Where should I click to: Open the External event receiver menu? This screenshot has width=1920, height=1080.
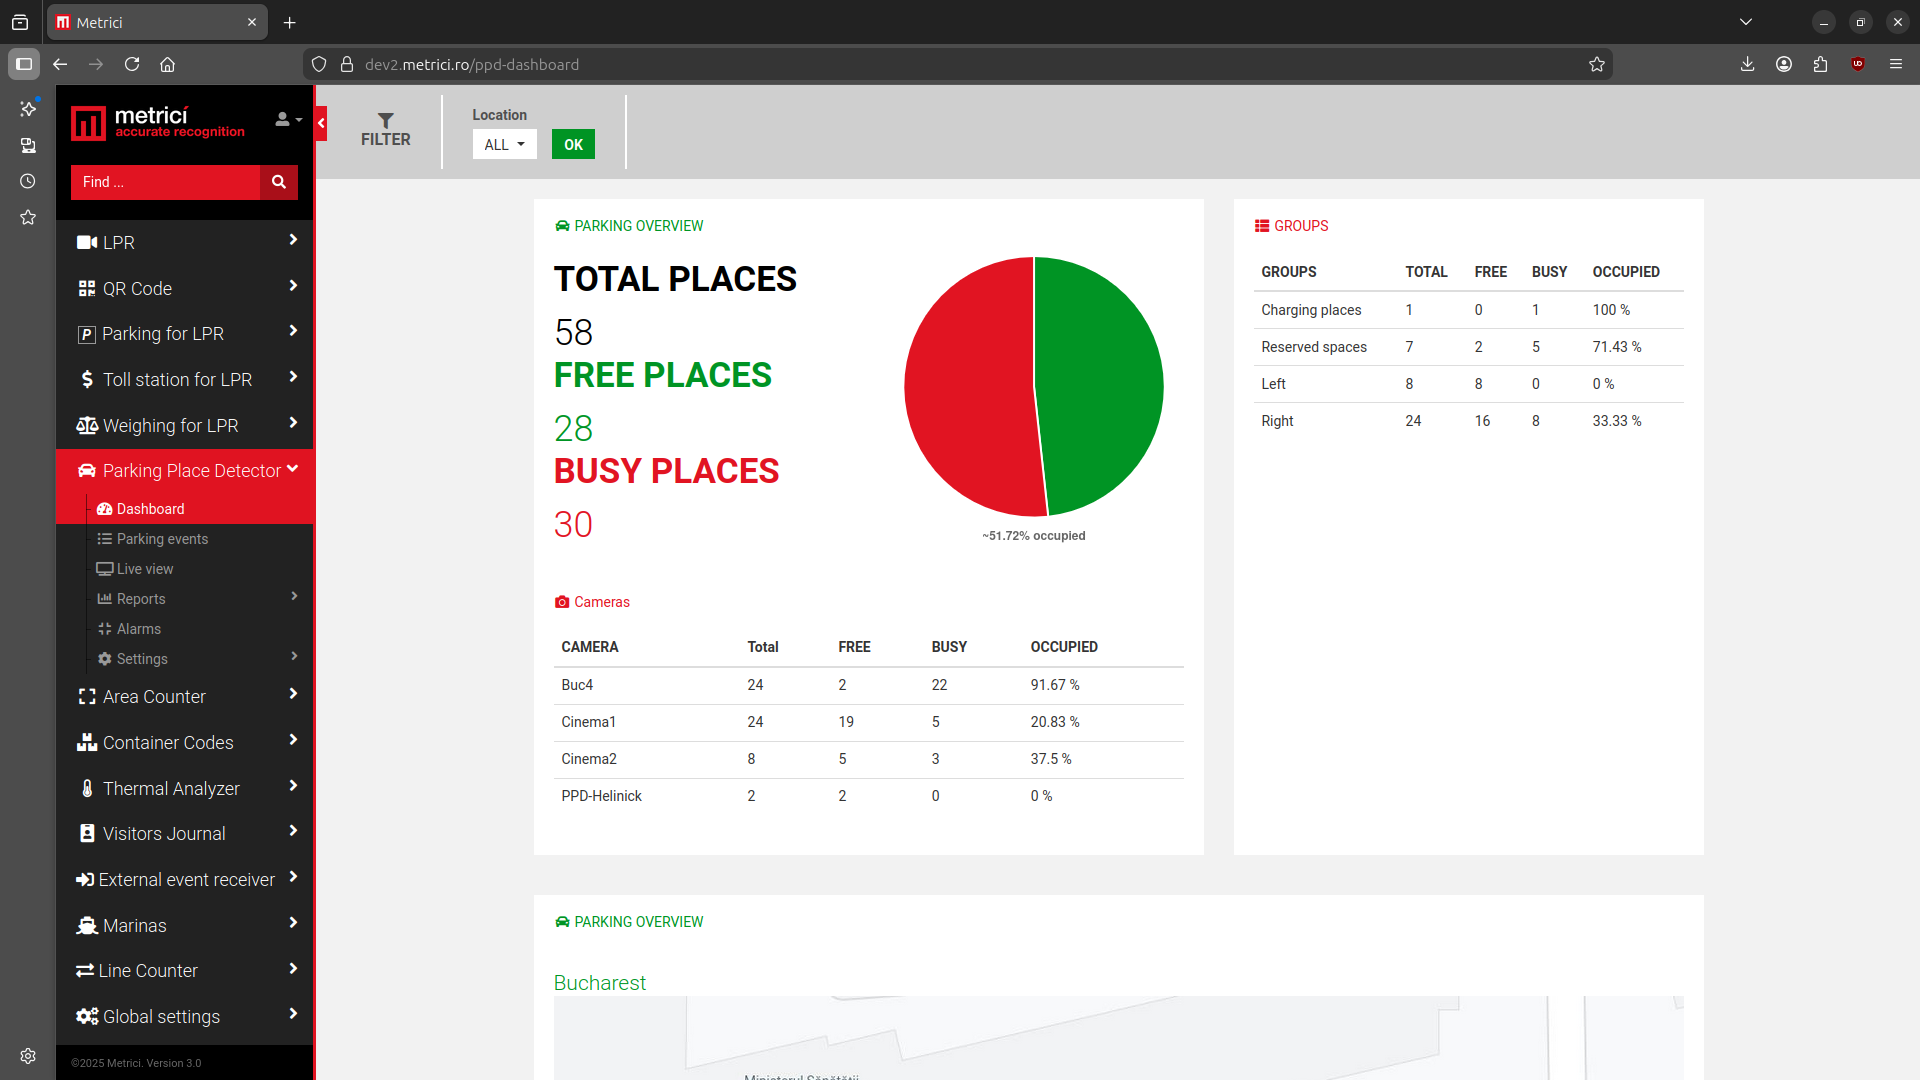(185, 880)
